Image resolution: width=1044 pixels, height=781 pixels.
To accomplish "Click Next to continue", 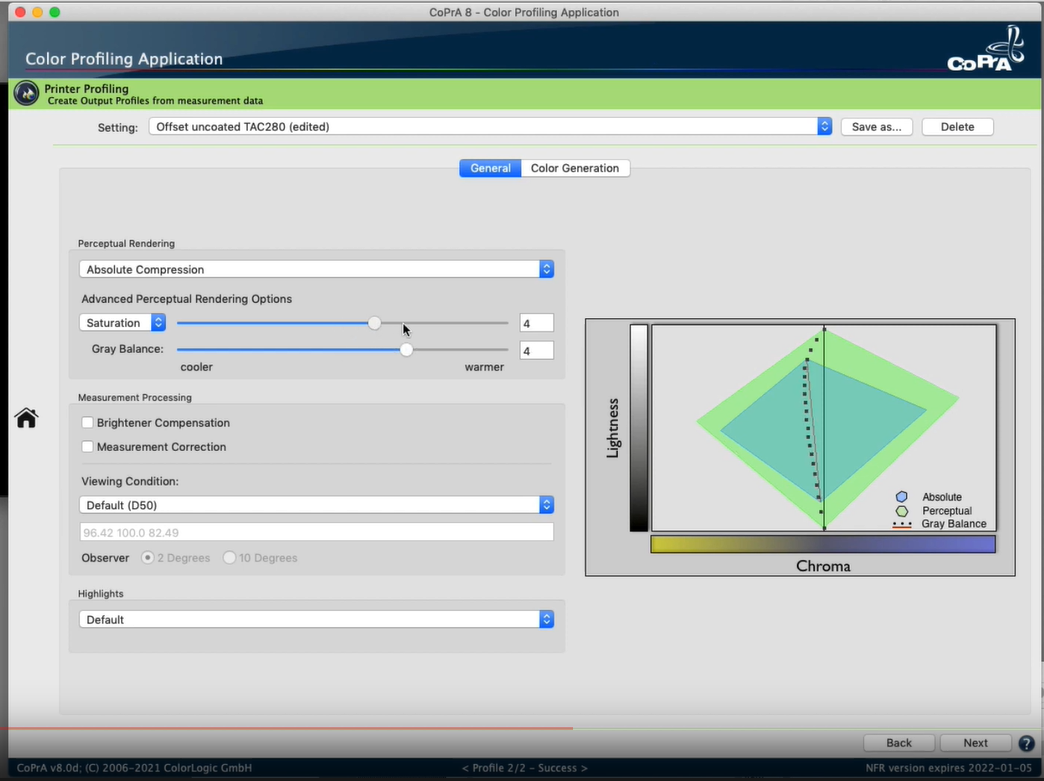I will (x=975, y=743).
